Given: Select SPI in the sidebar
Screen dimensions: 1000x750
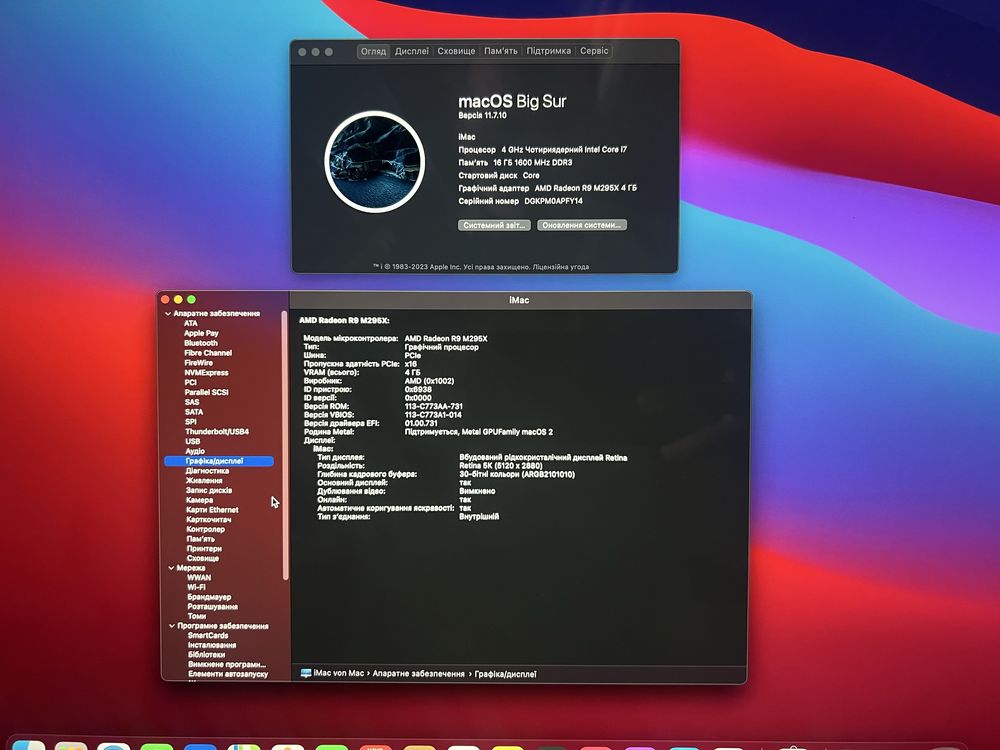Looking at the screenshot, I should point(191,422).
